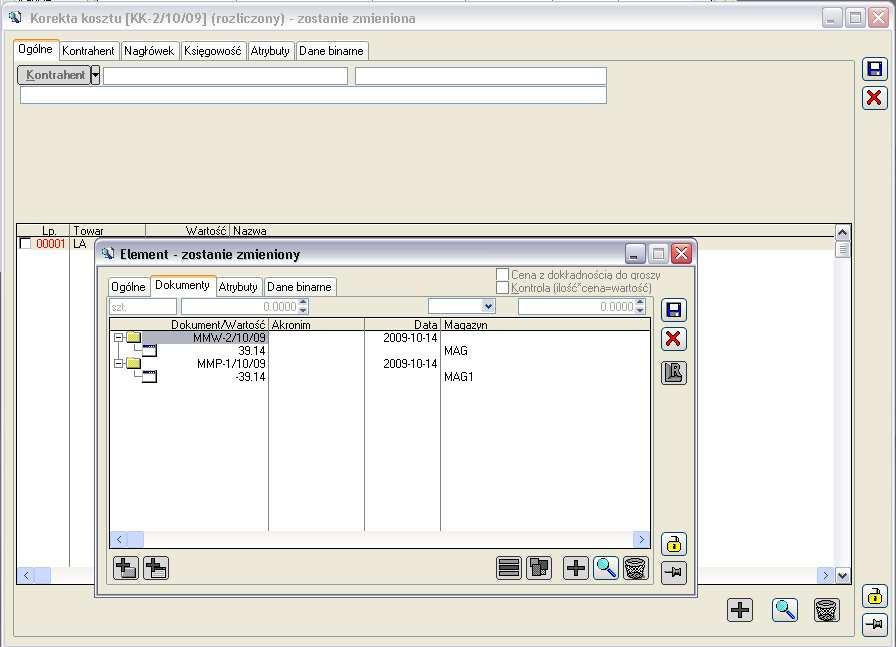The width and height of the screenshot is (896, 647).
Task: Click the Magazyn column header
Action: click(x=545, y=325)
